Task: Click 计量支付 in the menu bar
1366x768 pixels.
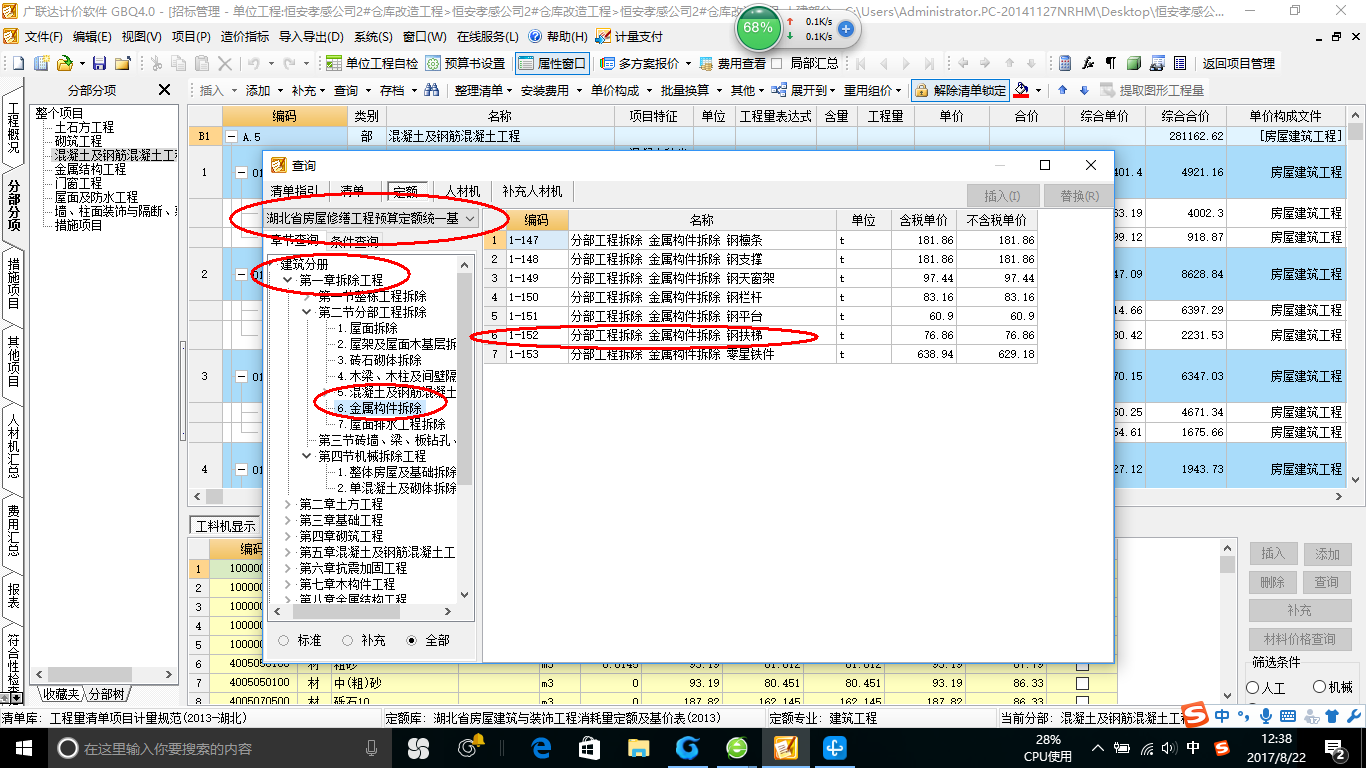Action: click(629, 36)
